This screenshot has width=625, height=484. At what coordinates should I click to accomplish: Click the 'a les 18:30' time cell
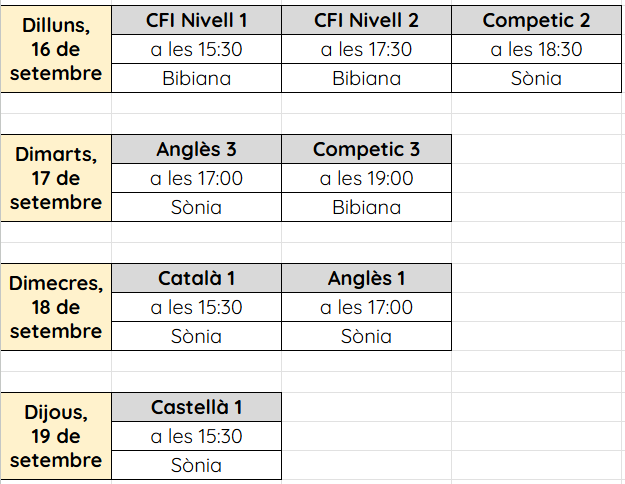[536, 49]
